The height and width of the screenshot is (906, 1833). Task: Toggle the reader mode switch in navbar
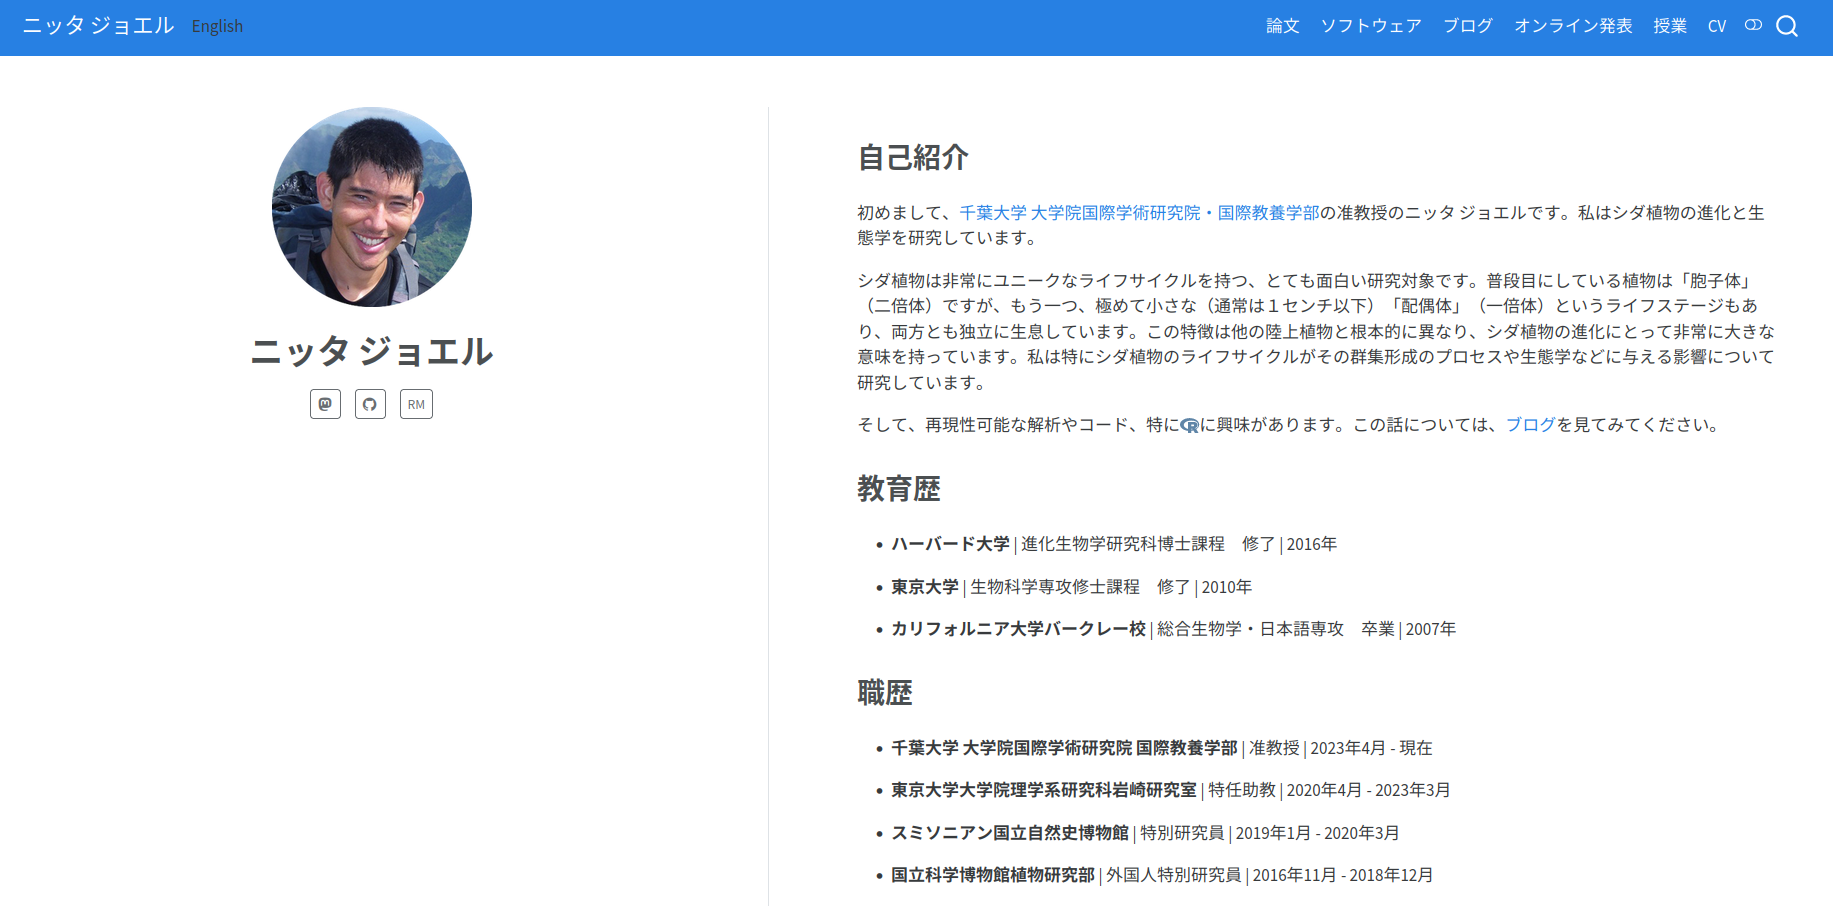pos(1753,25)
